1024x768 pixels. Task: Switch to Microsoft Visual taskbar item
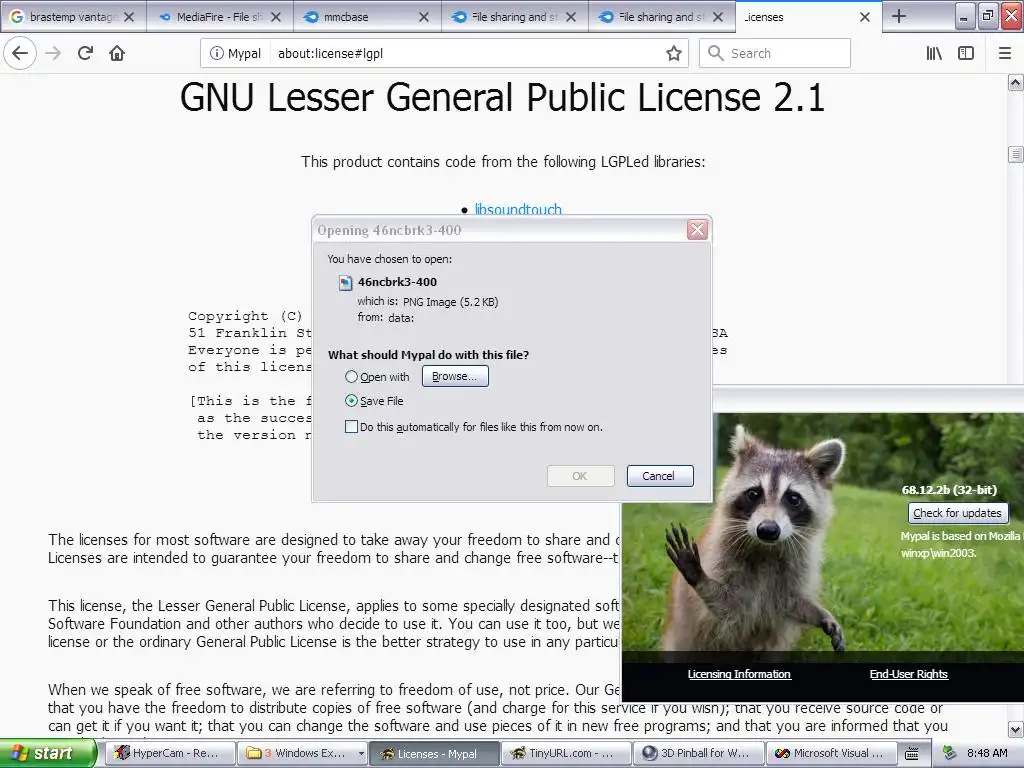click(x=829, y=753)
